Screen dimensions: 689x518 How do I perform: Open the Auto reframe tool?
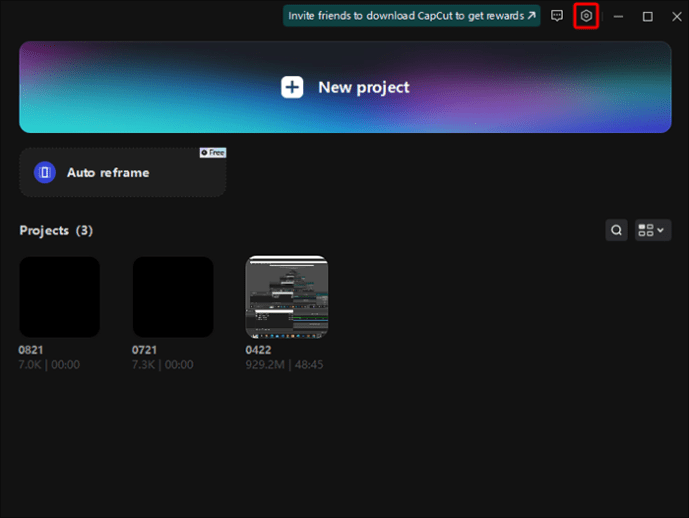click(123, 172)
